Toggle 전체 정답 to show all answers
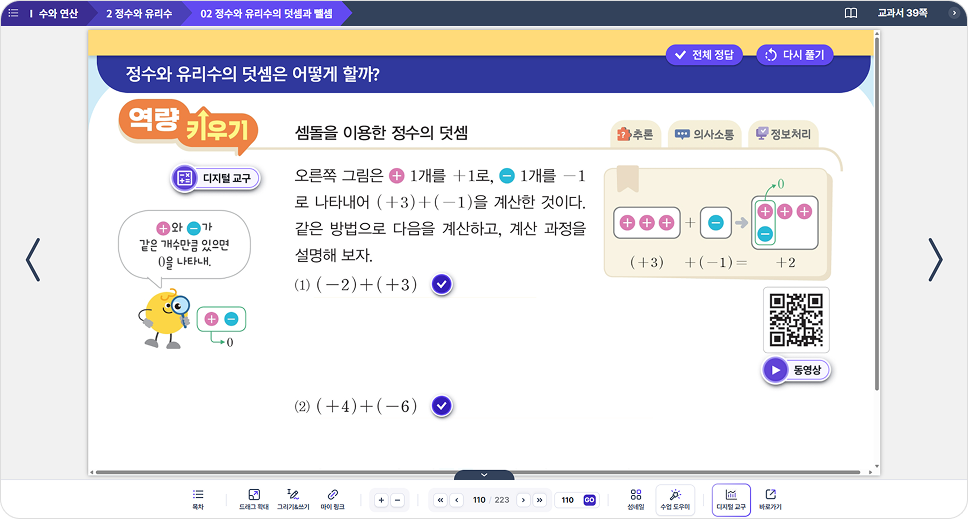968x519 pixels. pyautogui.click(x=704, y=55)
